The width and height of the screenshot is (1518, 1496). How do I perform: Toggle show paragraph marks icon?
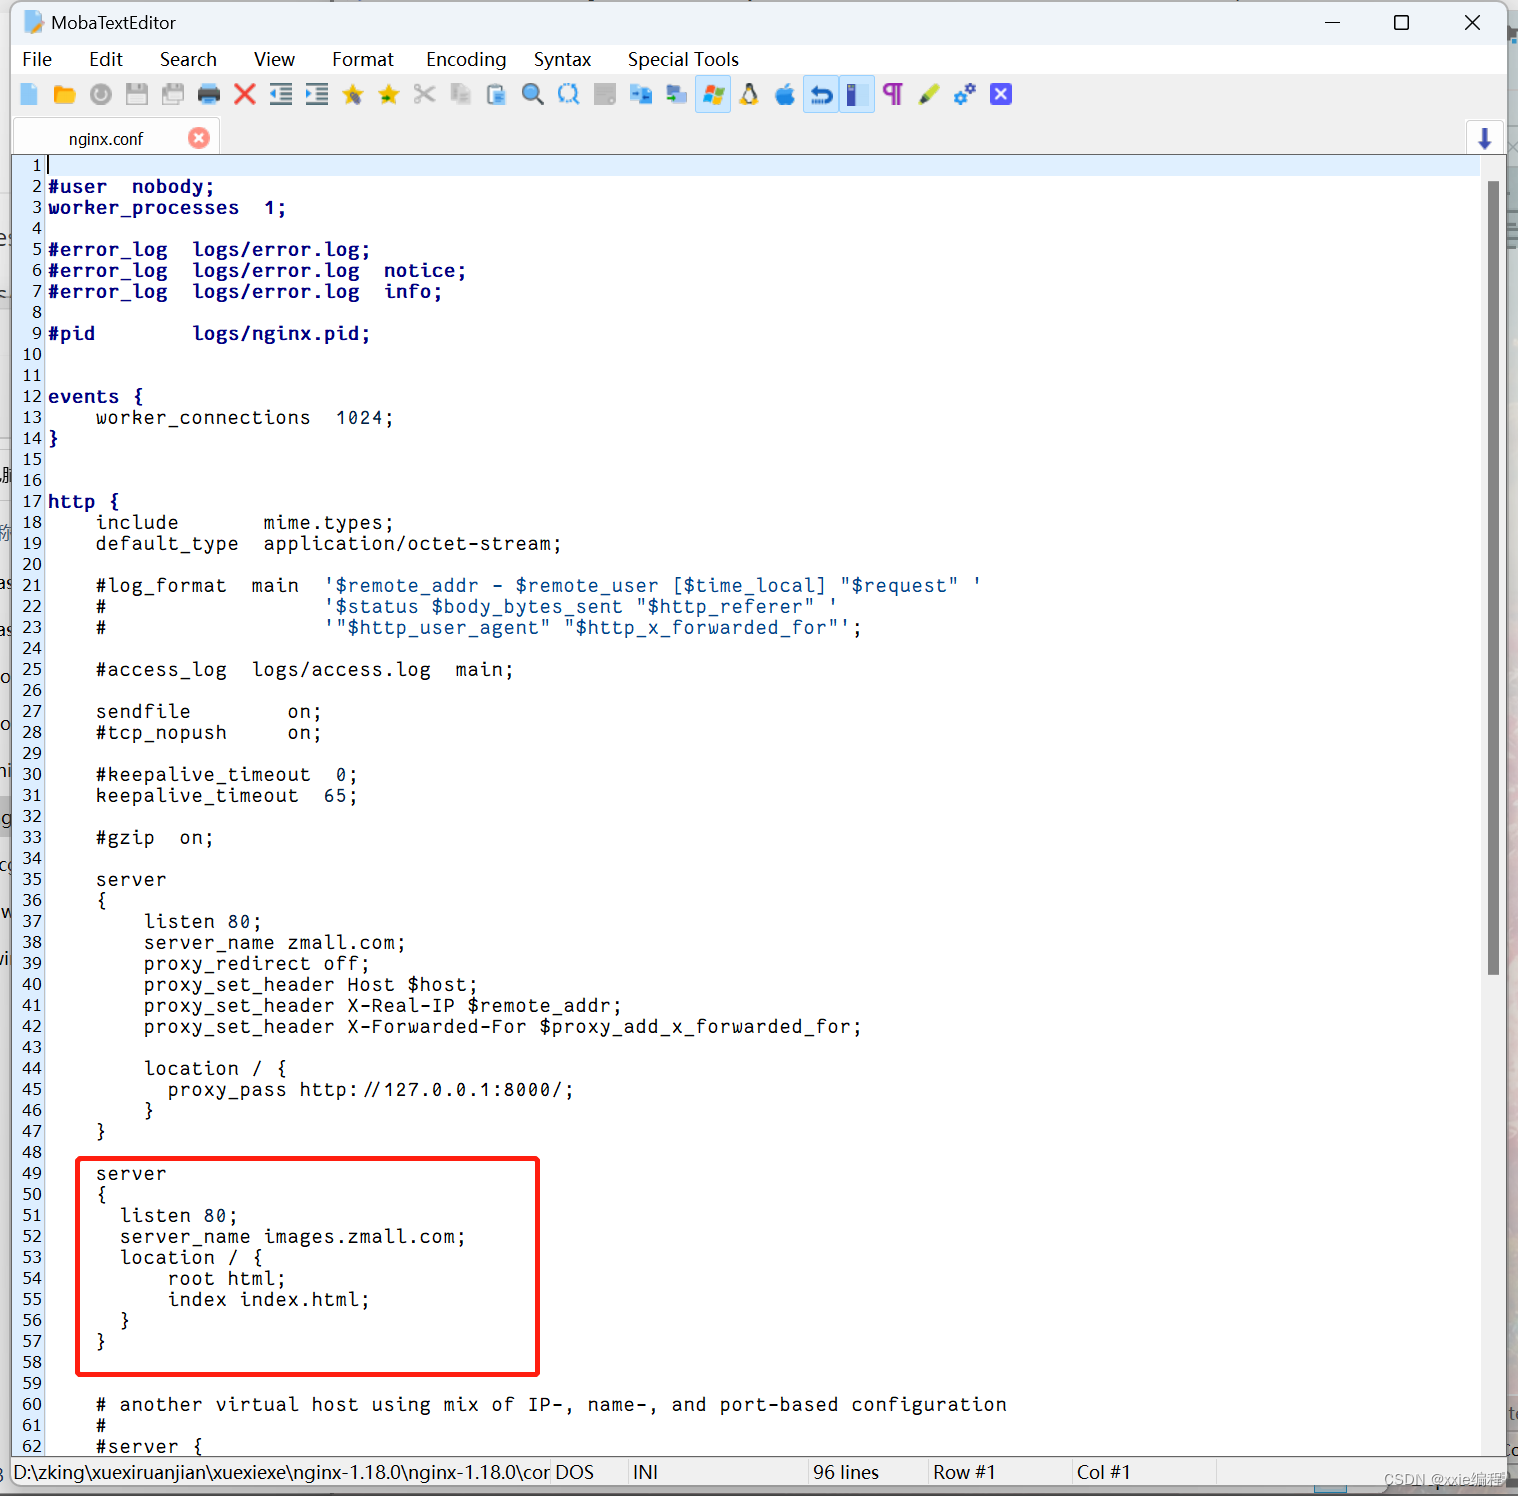[x=893, y=95]
